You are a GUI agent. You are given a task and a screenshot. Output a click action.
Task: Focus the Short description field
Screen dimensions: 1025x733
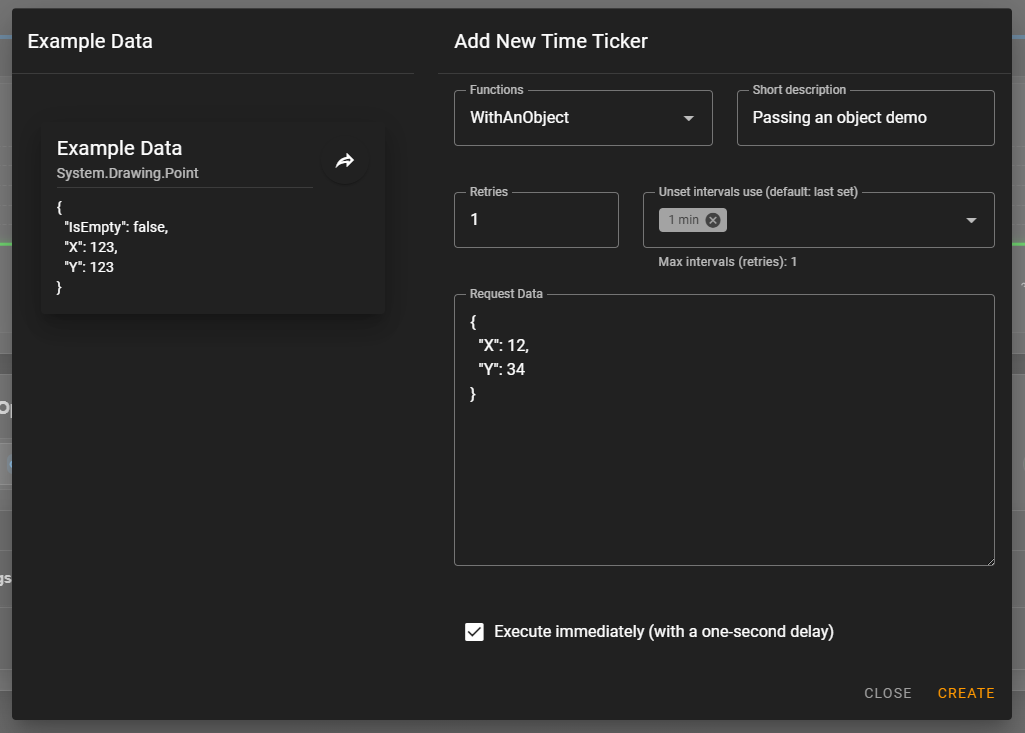point(865,118)
